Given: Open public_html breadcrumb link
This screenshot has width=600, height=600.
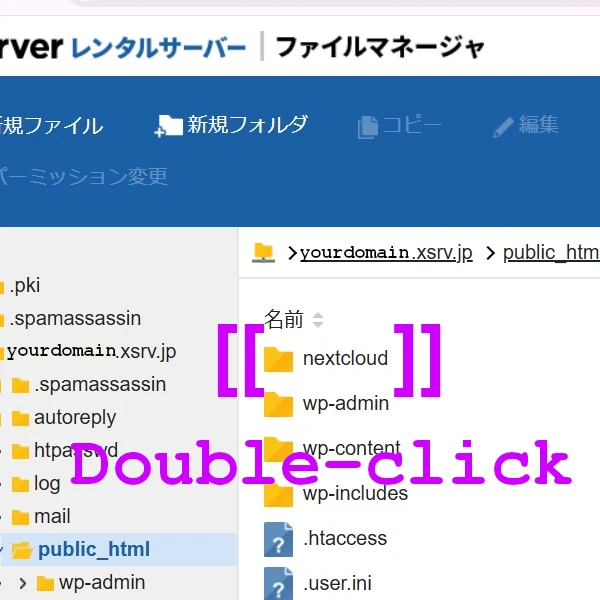Looking at the screenshot, I should 551,253.
